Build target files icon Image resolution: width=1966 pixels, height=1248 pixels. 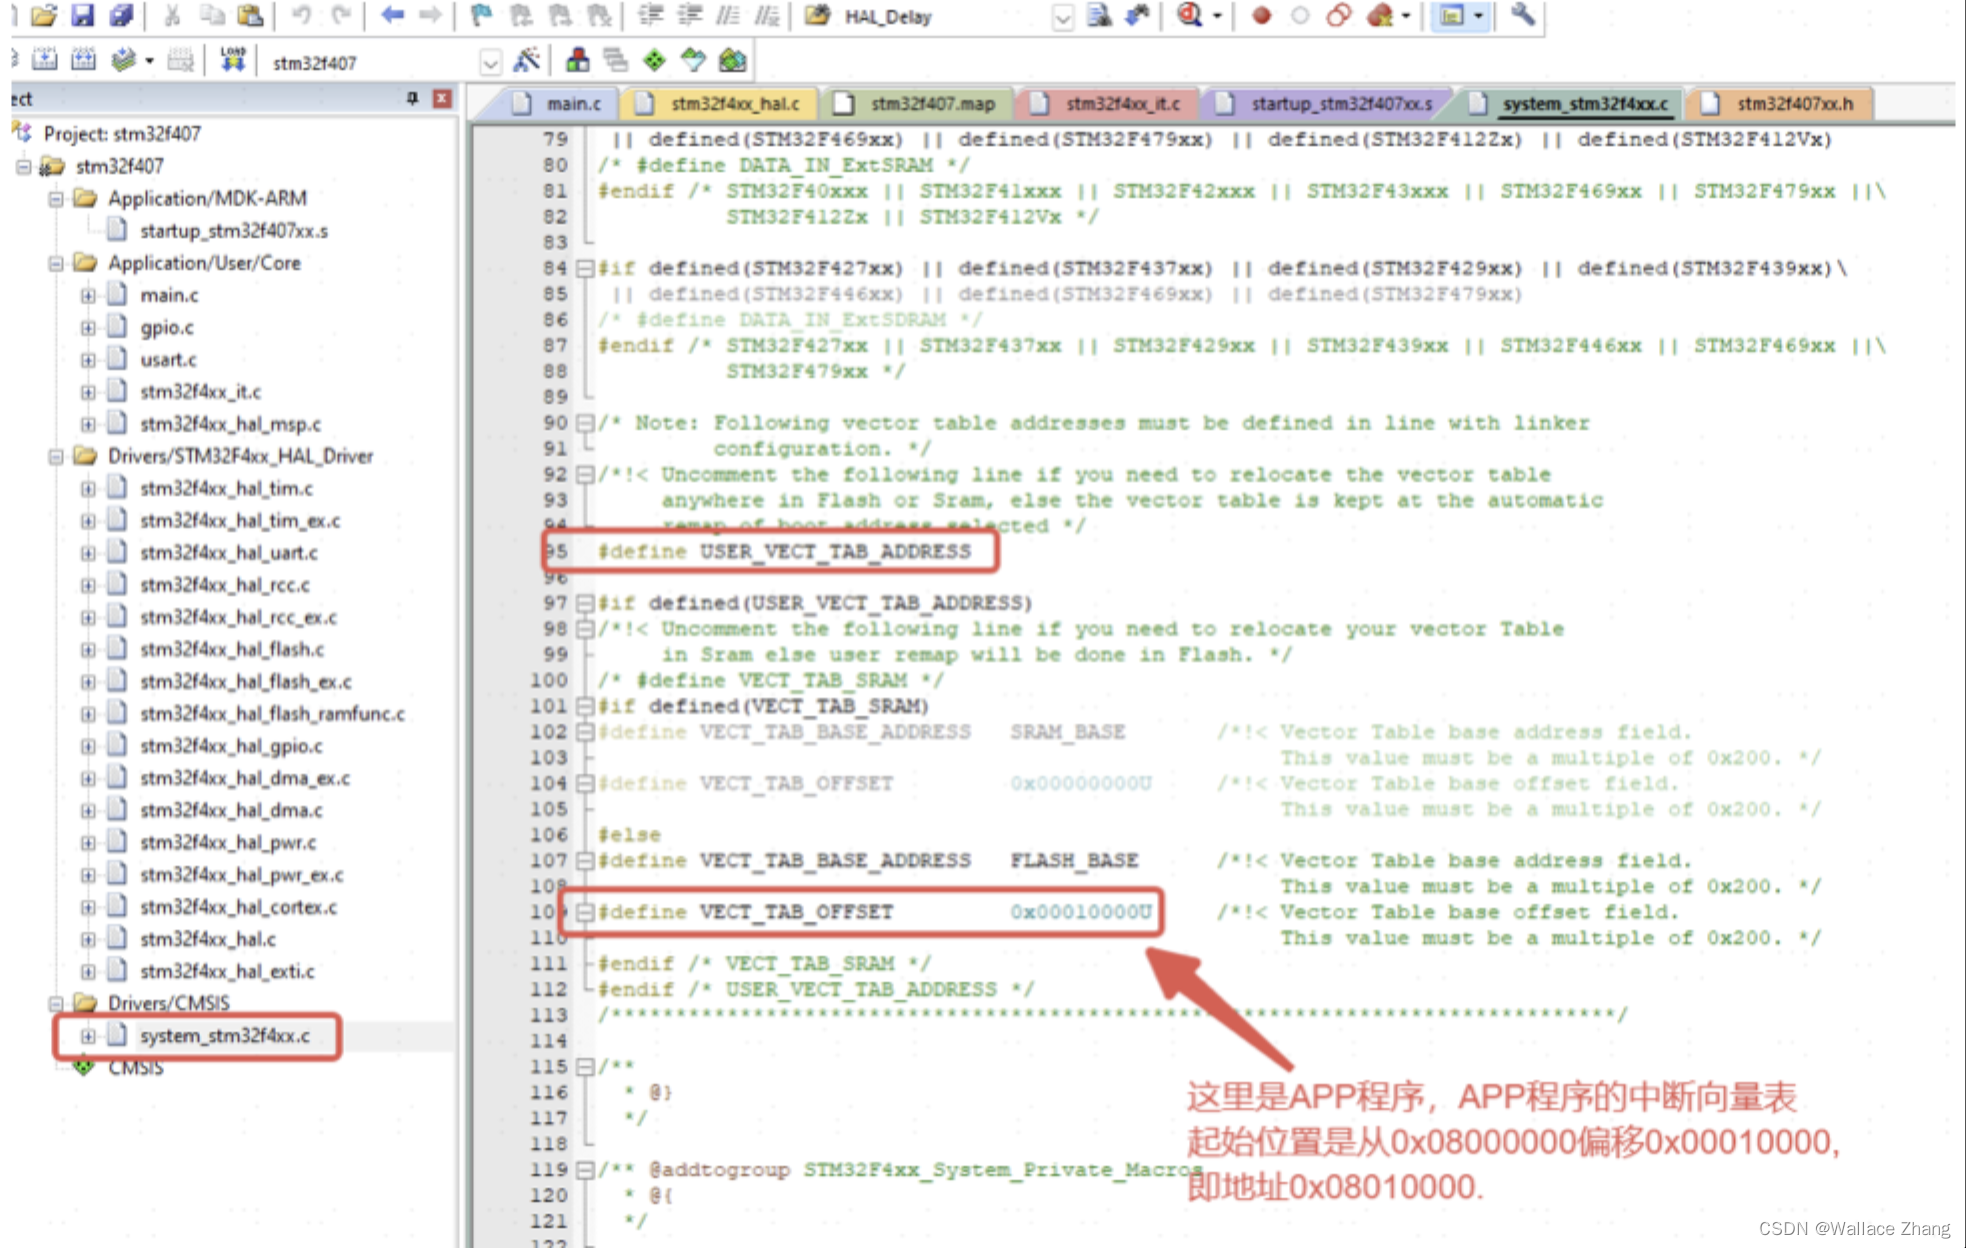(45, 61)
